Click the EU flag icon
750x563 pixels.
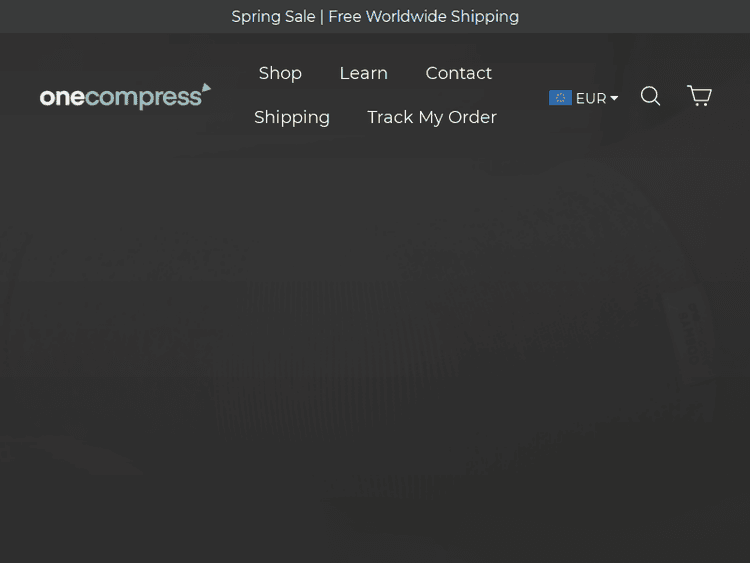pyautogui.click(x=560, y=98)
